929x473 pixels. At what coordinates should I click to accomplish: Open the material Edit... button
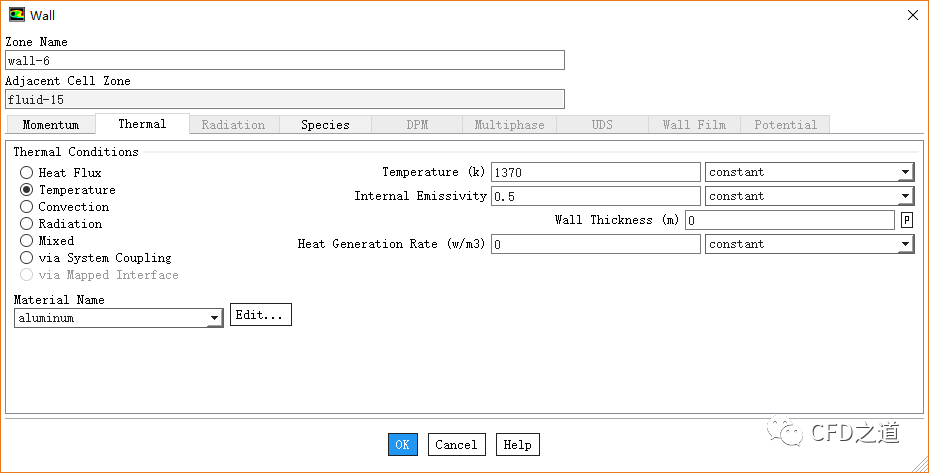click(260, 315)
